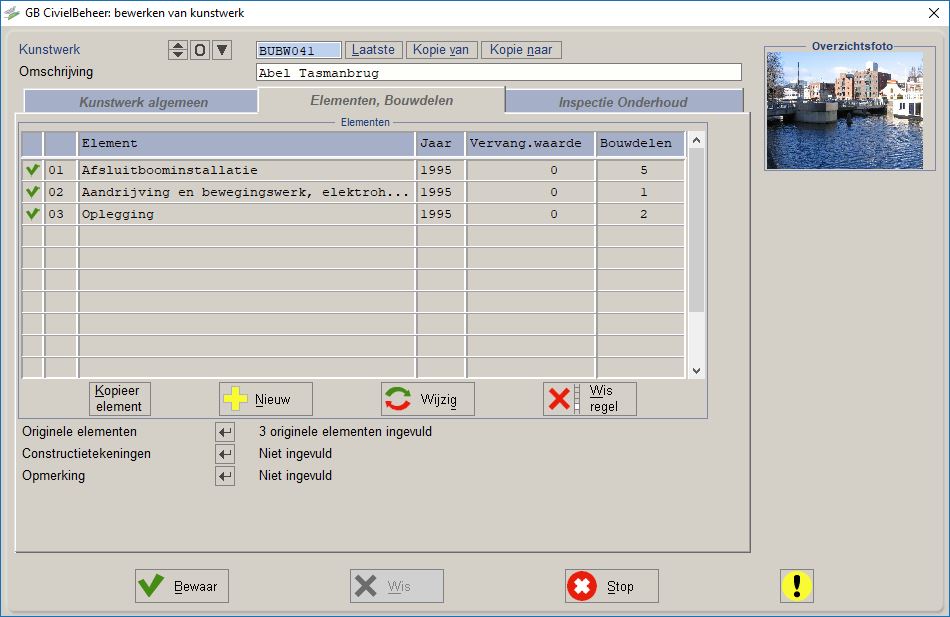Open Constructietekeningen with its enter-arrow button
The width and height of the screenshot is (950, 617).
pos(225,454)
